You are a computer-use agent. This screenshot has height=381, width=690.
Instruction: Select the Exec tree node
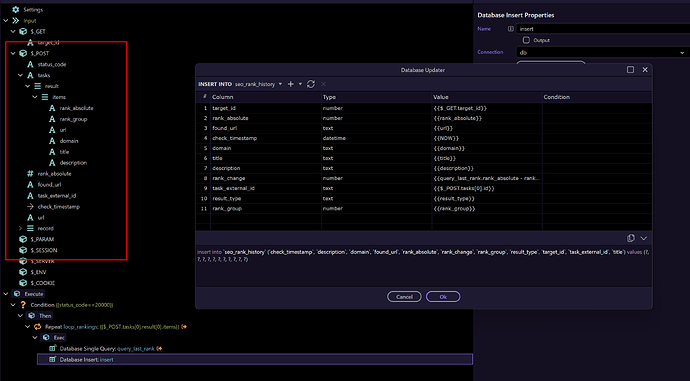coord(59,337)
